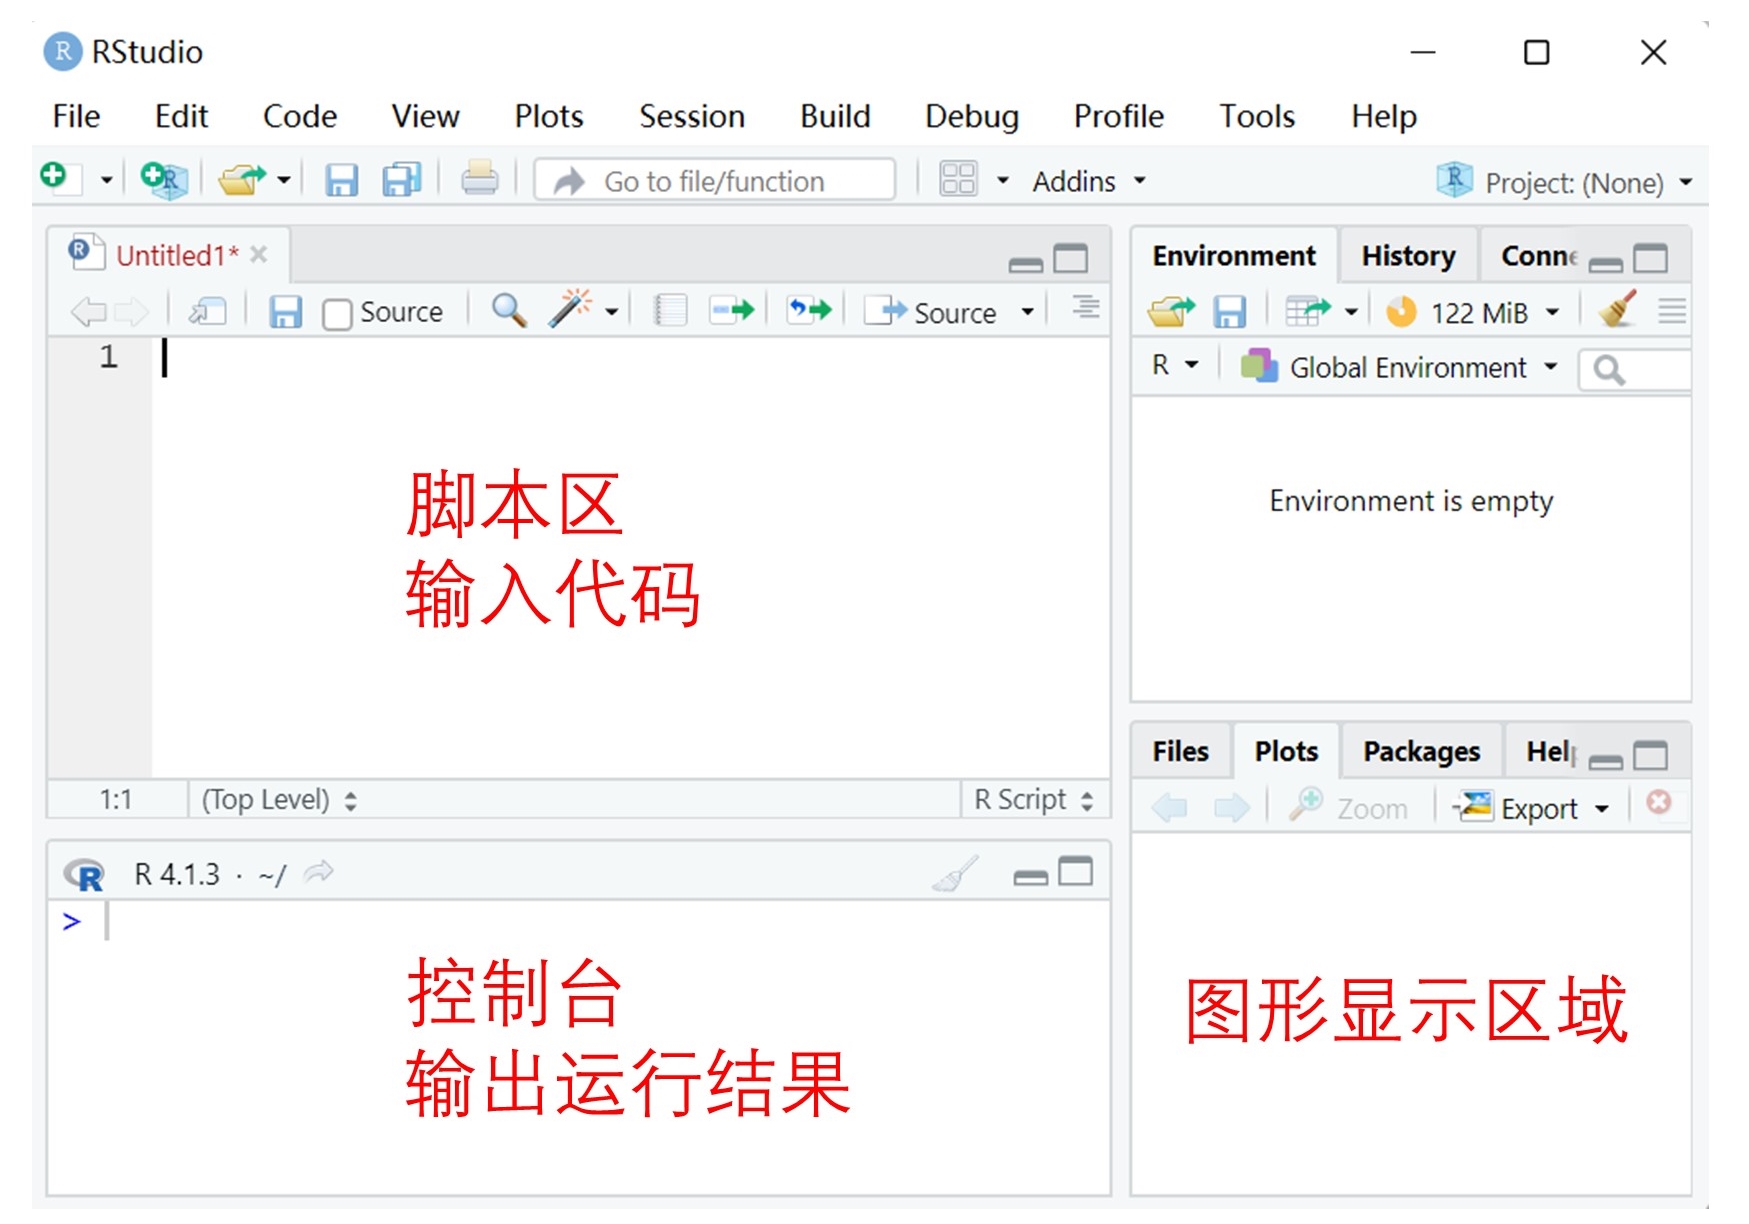Image resolution: width=1749 pixels, height=1224 pixels.
Task: Go to the previous plot in the Plots pane
Action: coord(1169,807)
